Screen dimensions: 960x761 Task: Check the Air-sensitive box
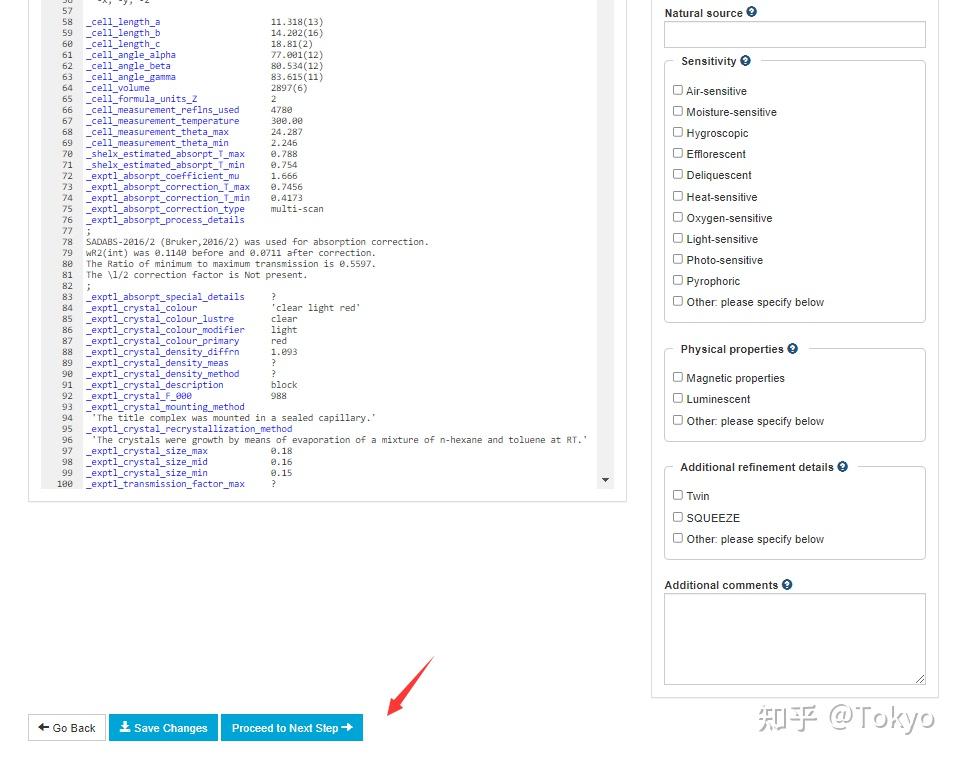click(x=678, y=90)
